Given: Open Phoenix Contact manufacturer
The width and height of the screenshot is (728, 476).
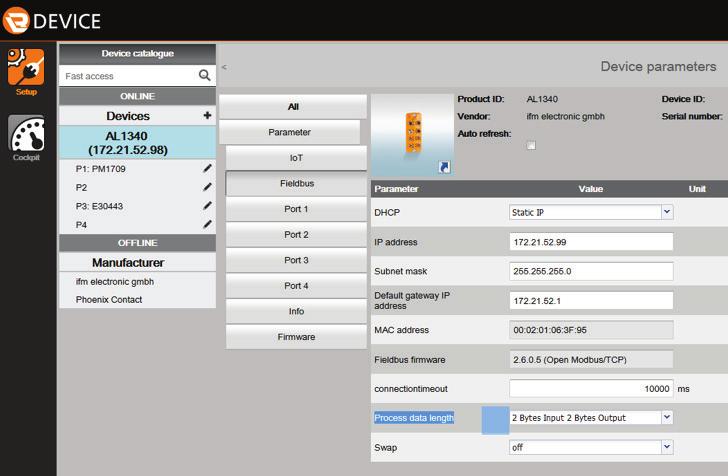Looking at the screenshot, I should point(109,300).
